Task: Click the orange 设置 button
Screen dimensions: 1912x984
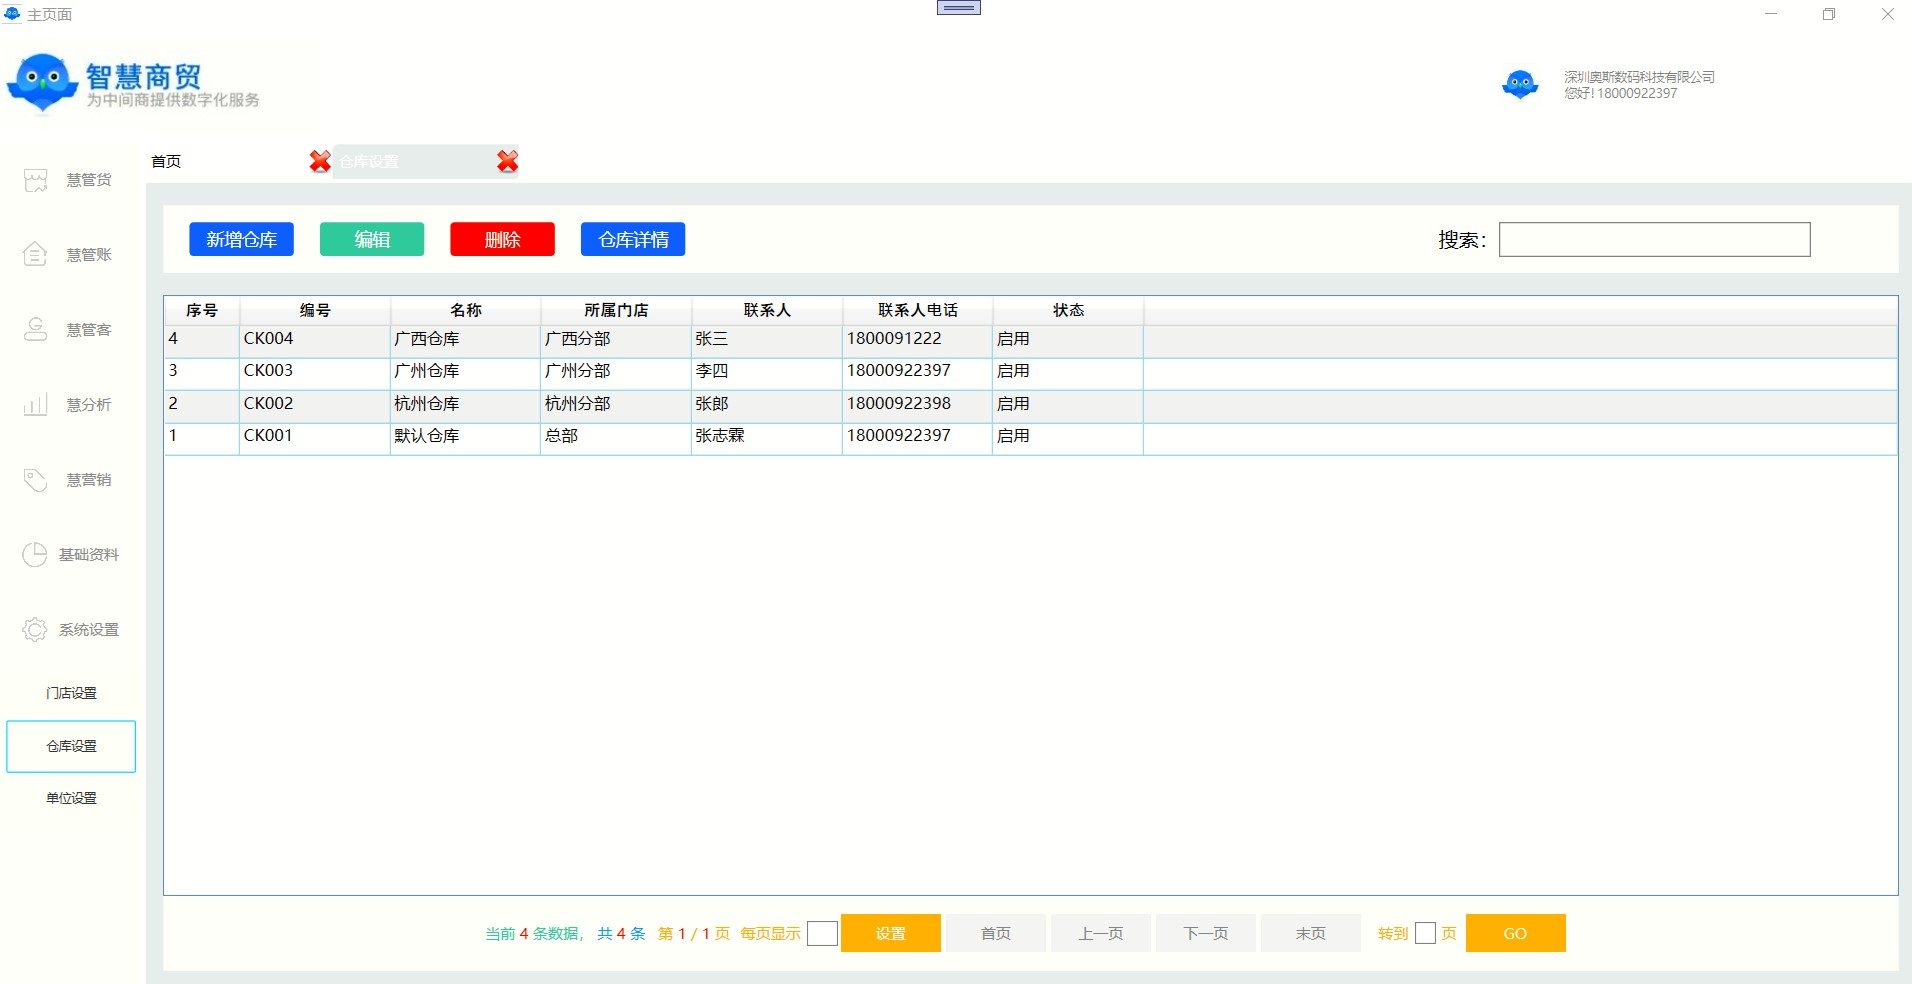Action: pos(891,933)
